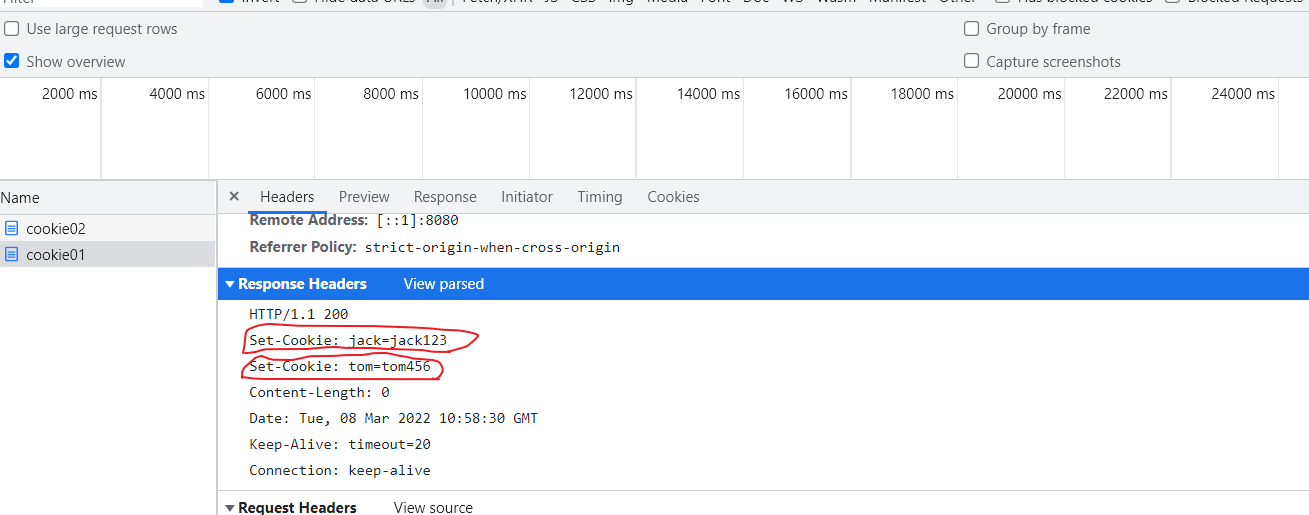Enable Group by frame checkbox

click(x=971, y=29)
